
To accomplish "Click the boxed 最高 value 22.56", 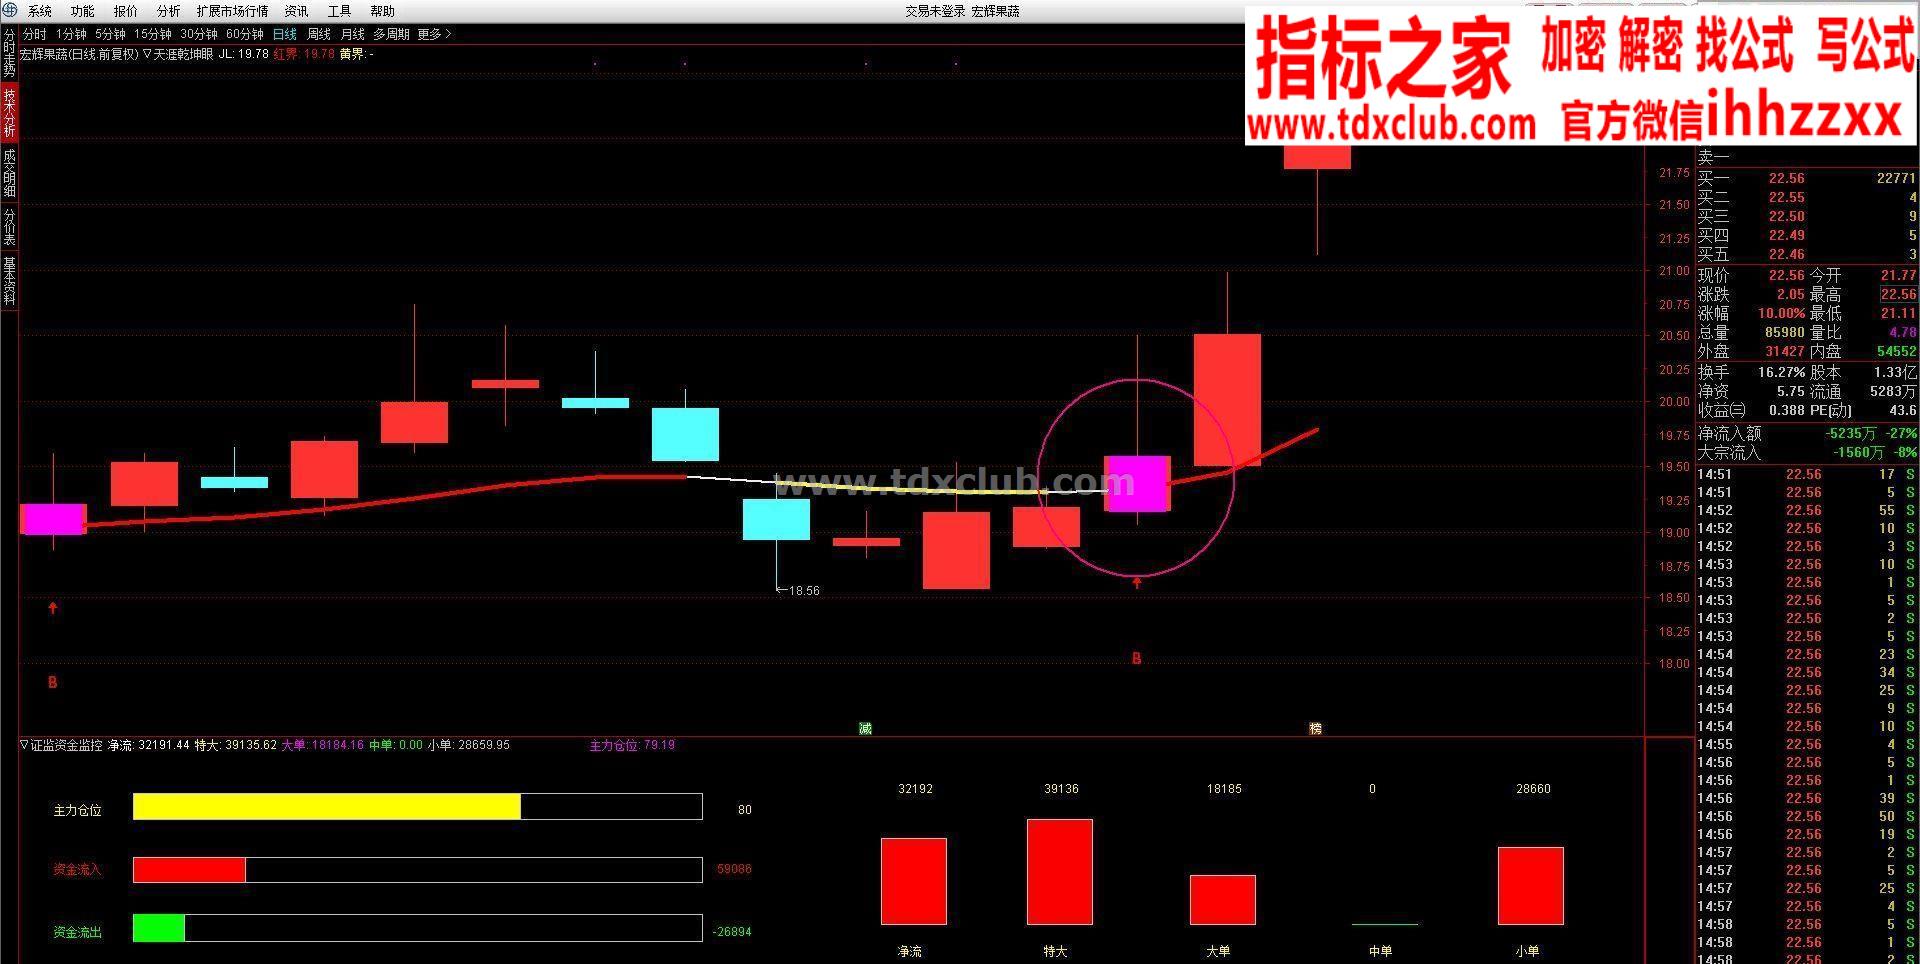I will [x=1898, y=295].
